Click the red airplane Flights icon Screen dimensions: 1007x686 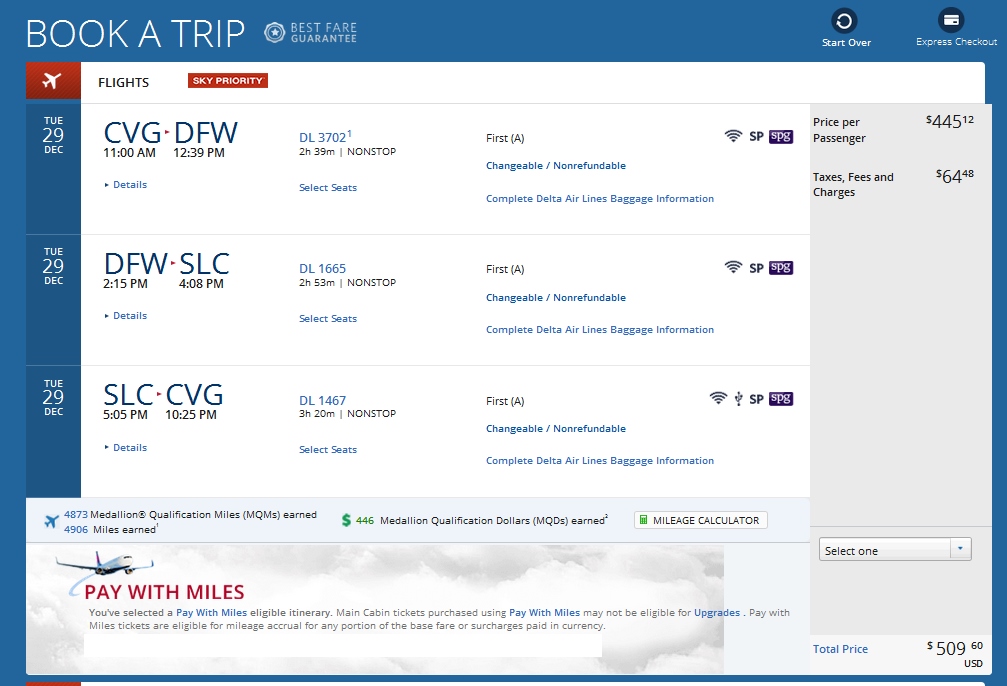coord(53,81)
